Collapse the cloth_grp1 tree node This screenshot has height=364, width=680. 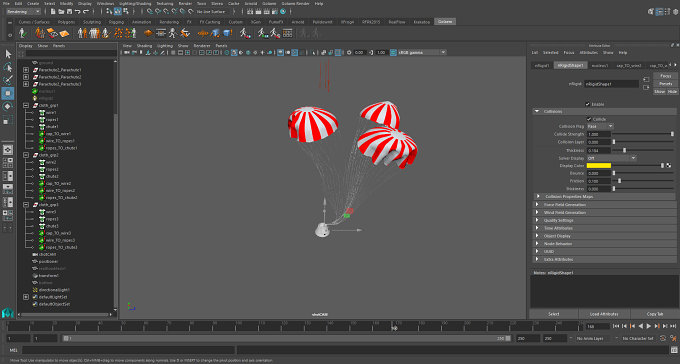[26, 105]
